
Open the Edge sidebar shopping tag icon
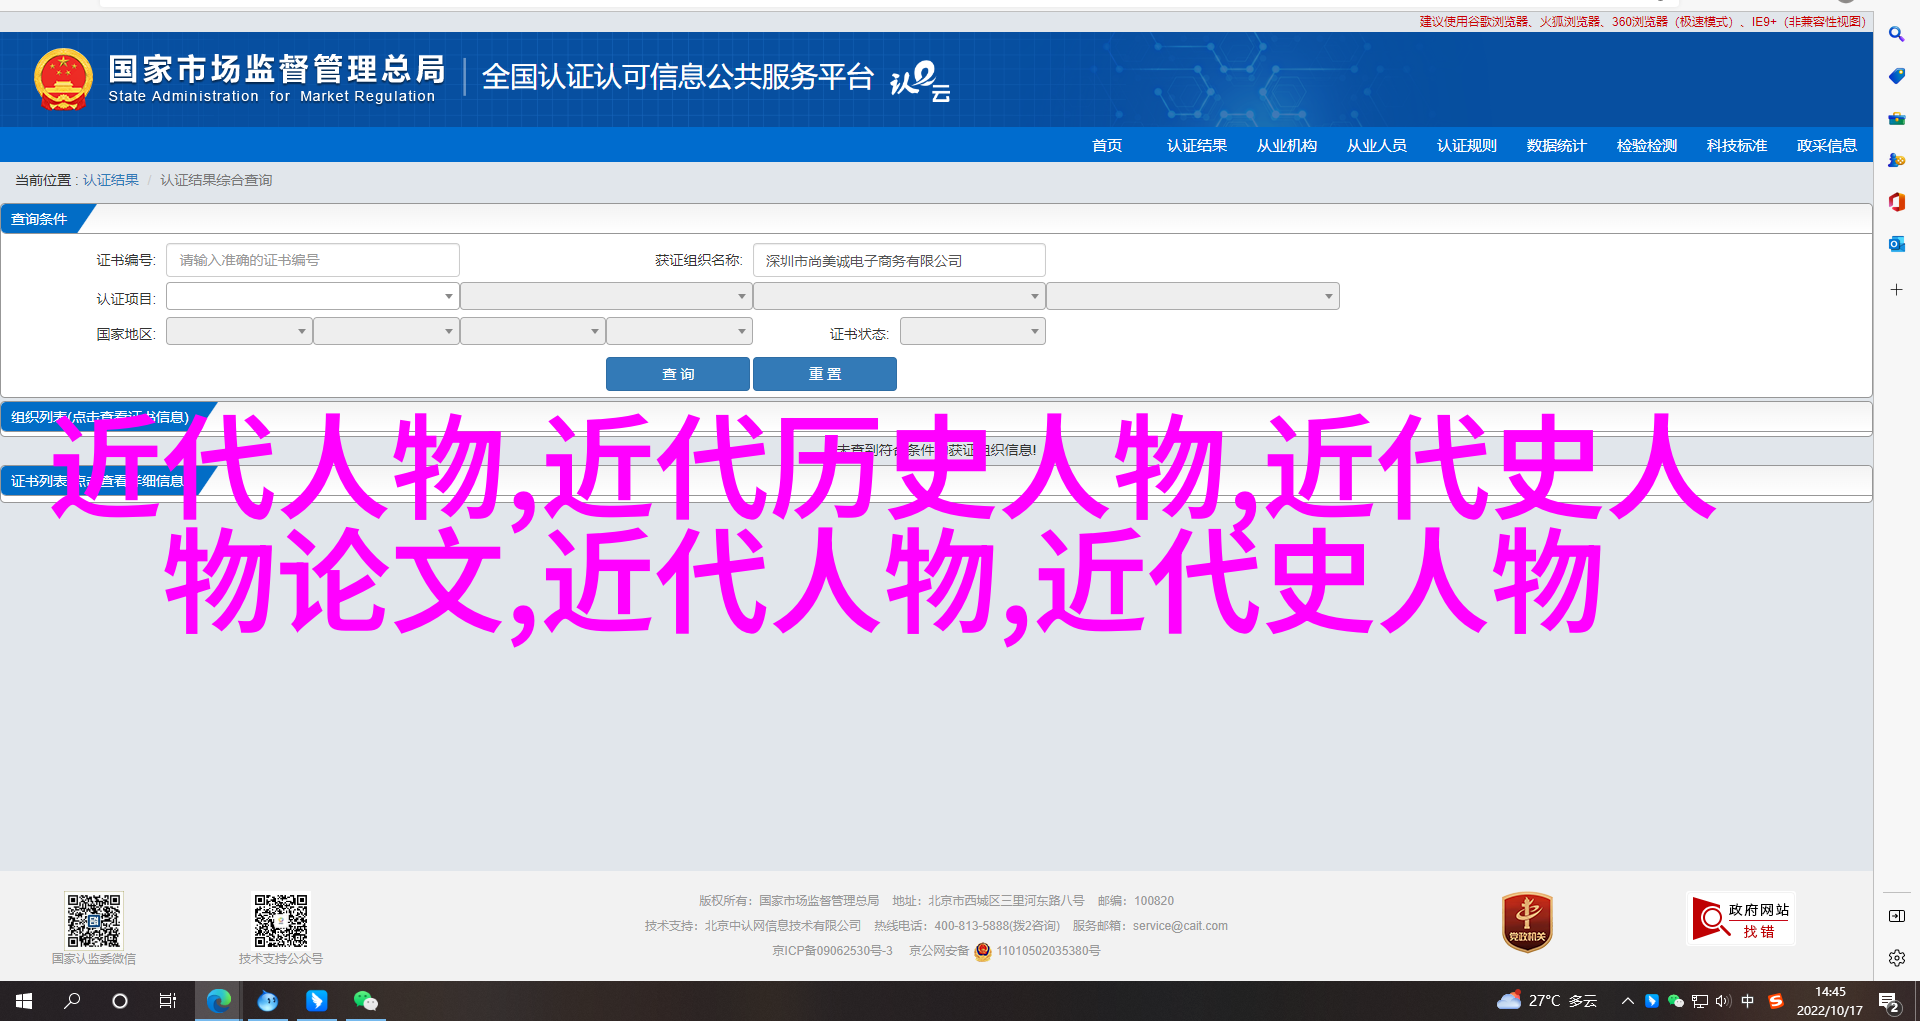point(1896,76)
